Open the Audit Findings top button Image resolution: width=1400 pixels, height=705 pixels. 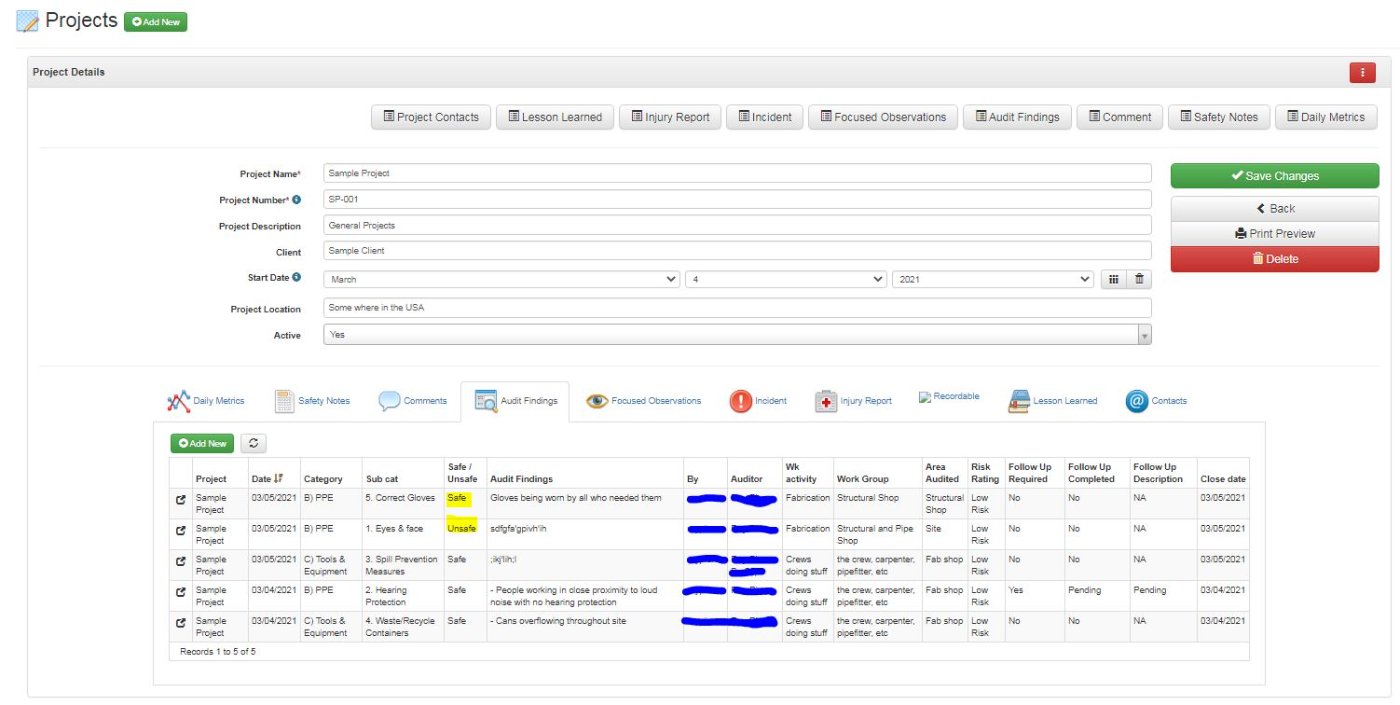coord(1017,117)
